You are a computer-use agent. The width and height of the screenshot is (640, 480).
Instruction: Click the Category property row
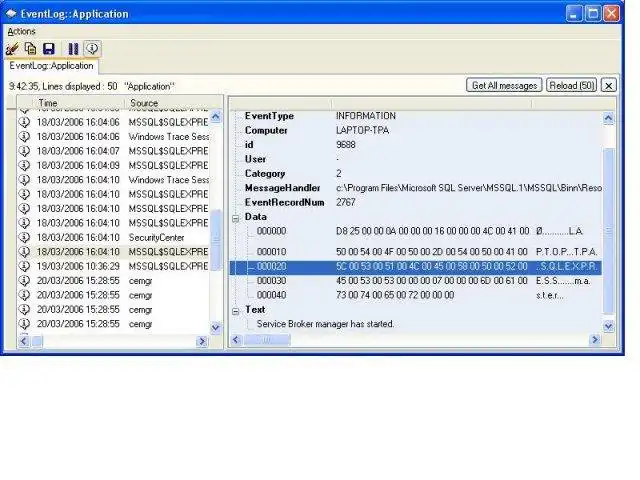pos(416,173)
